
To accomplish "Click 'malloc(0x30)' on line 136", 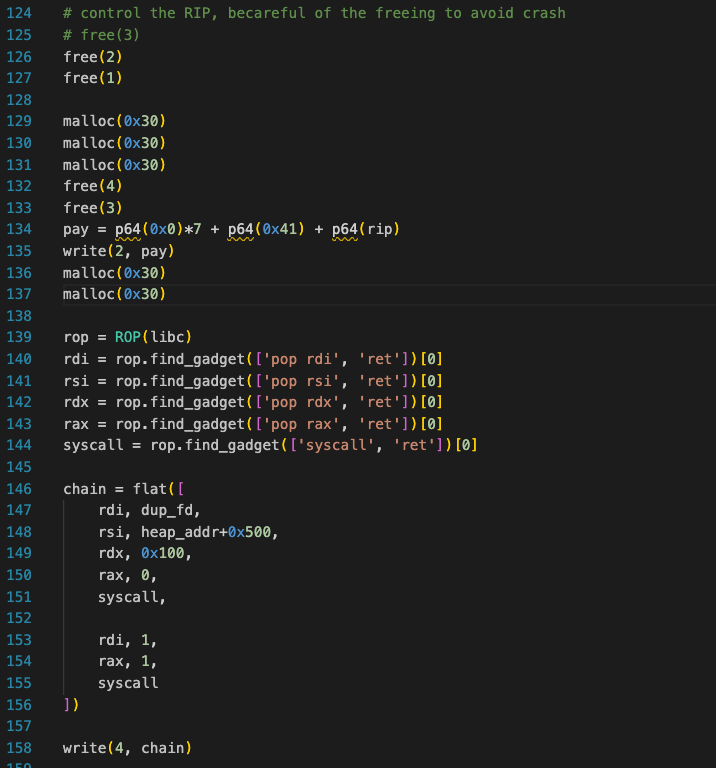I will point(115,273).
